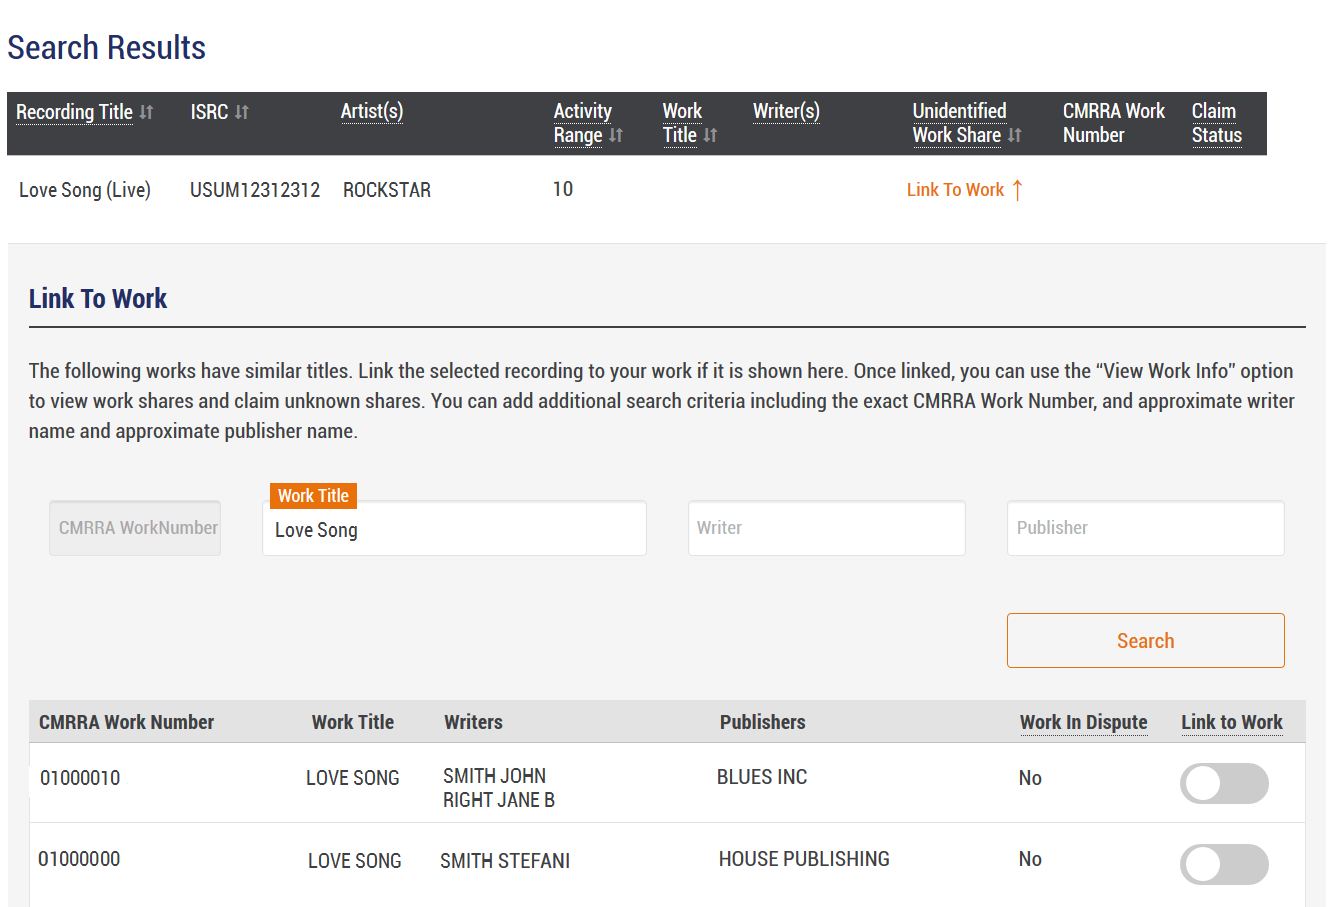Click the Work Title sort arrows

(x=710, y=135)
